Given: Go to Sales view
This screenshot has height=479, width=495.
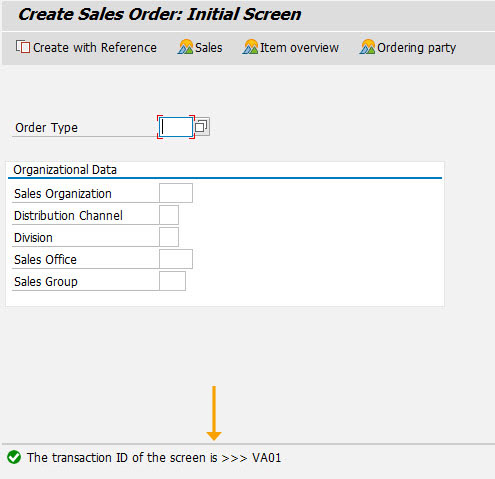Looking at the screenshot, I should tap(200, 47).
